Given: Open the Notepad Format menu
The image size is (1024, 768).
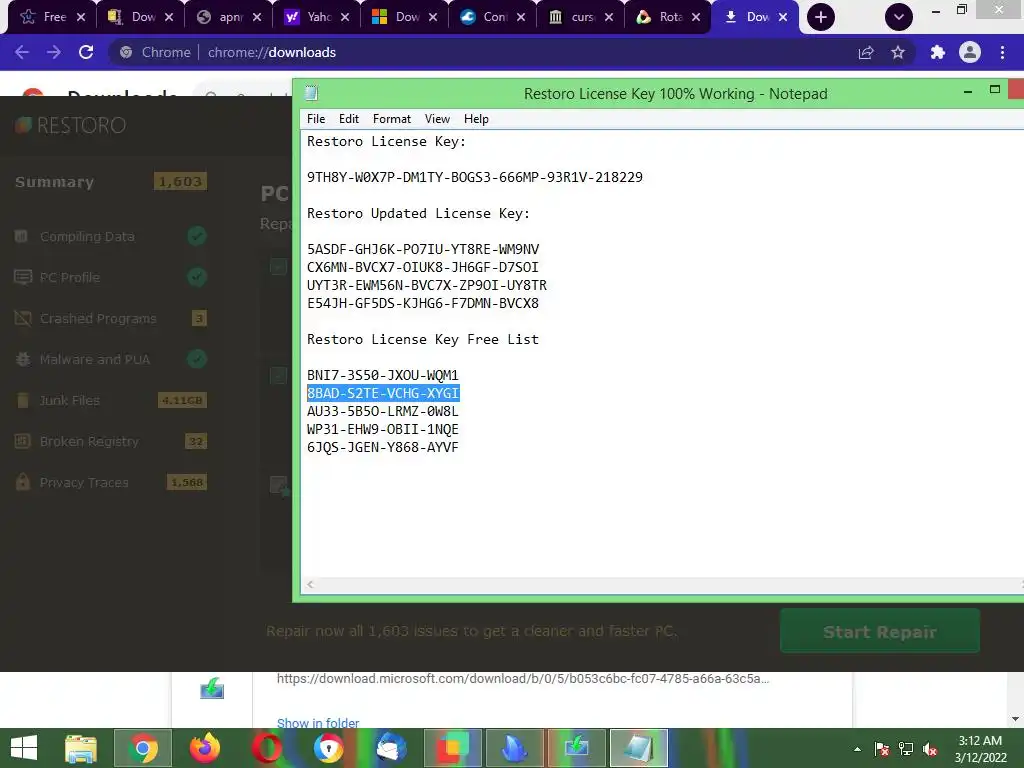Looking at the screenshot, I should click(x=392, y=119).
